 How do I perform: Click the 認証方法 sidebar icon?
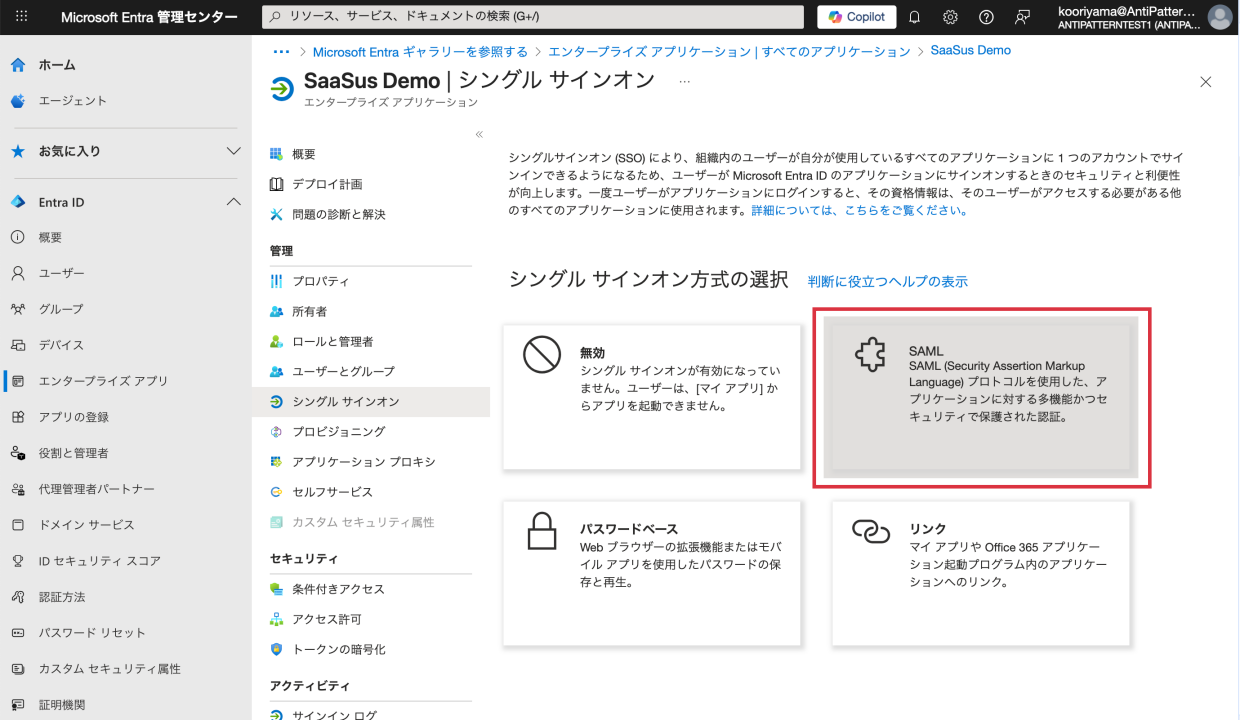point(18,597)
